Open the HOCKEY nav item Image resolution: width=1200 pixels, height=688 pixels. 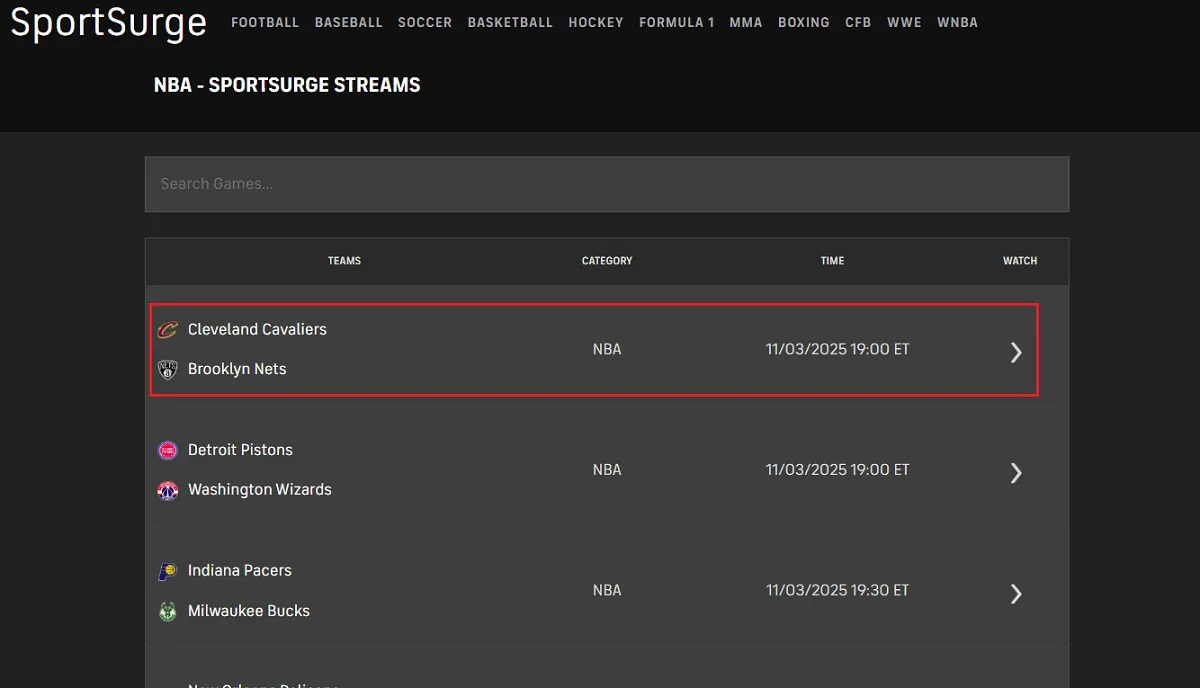[596, 22]
